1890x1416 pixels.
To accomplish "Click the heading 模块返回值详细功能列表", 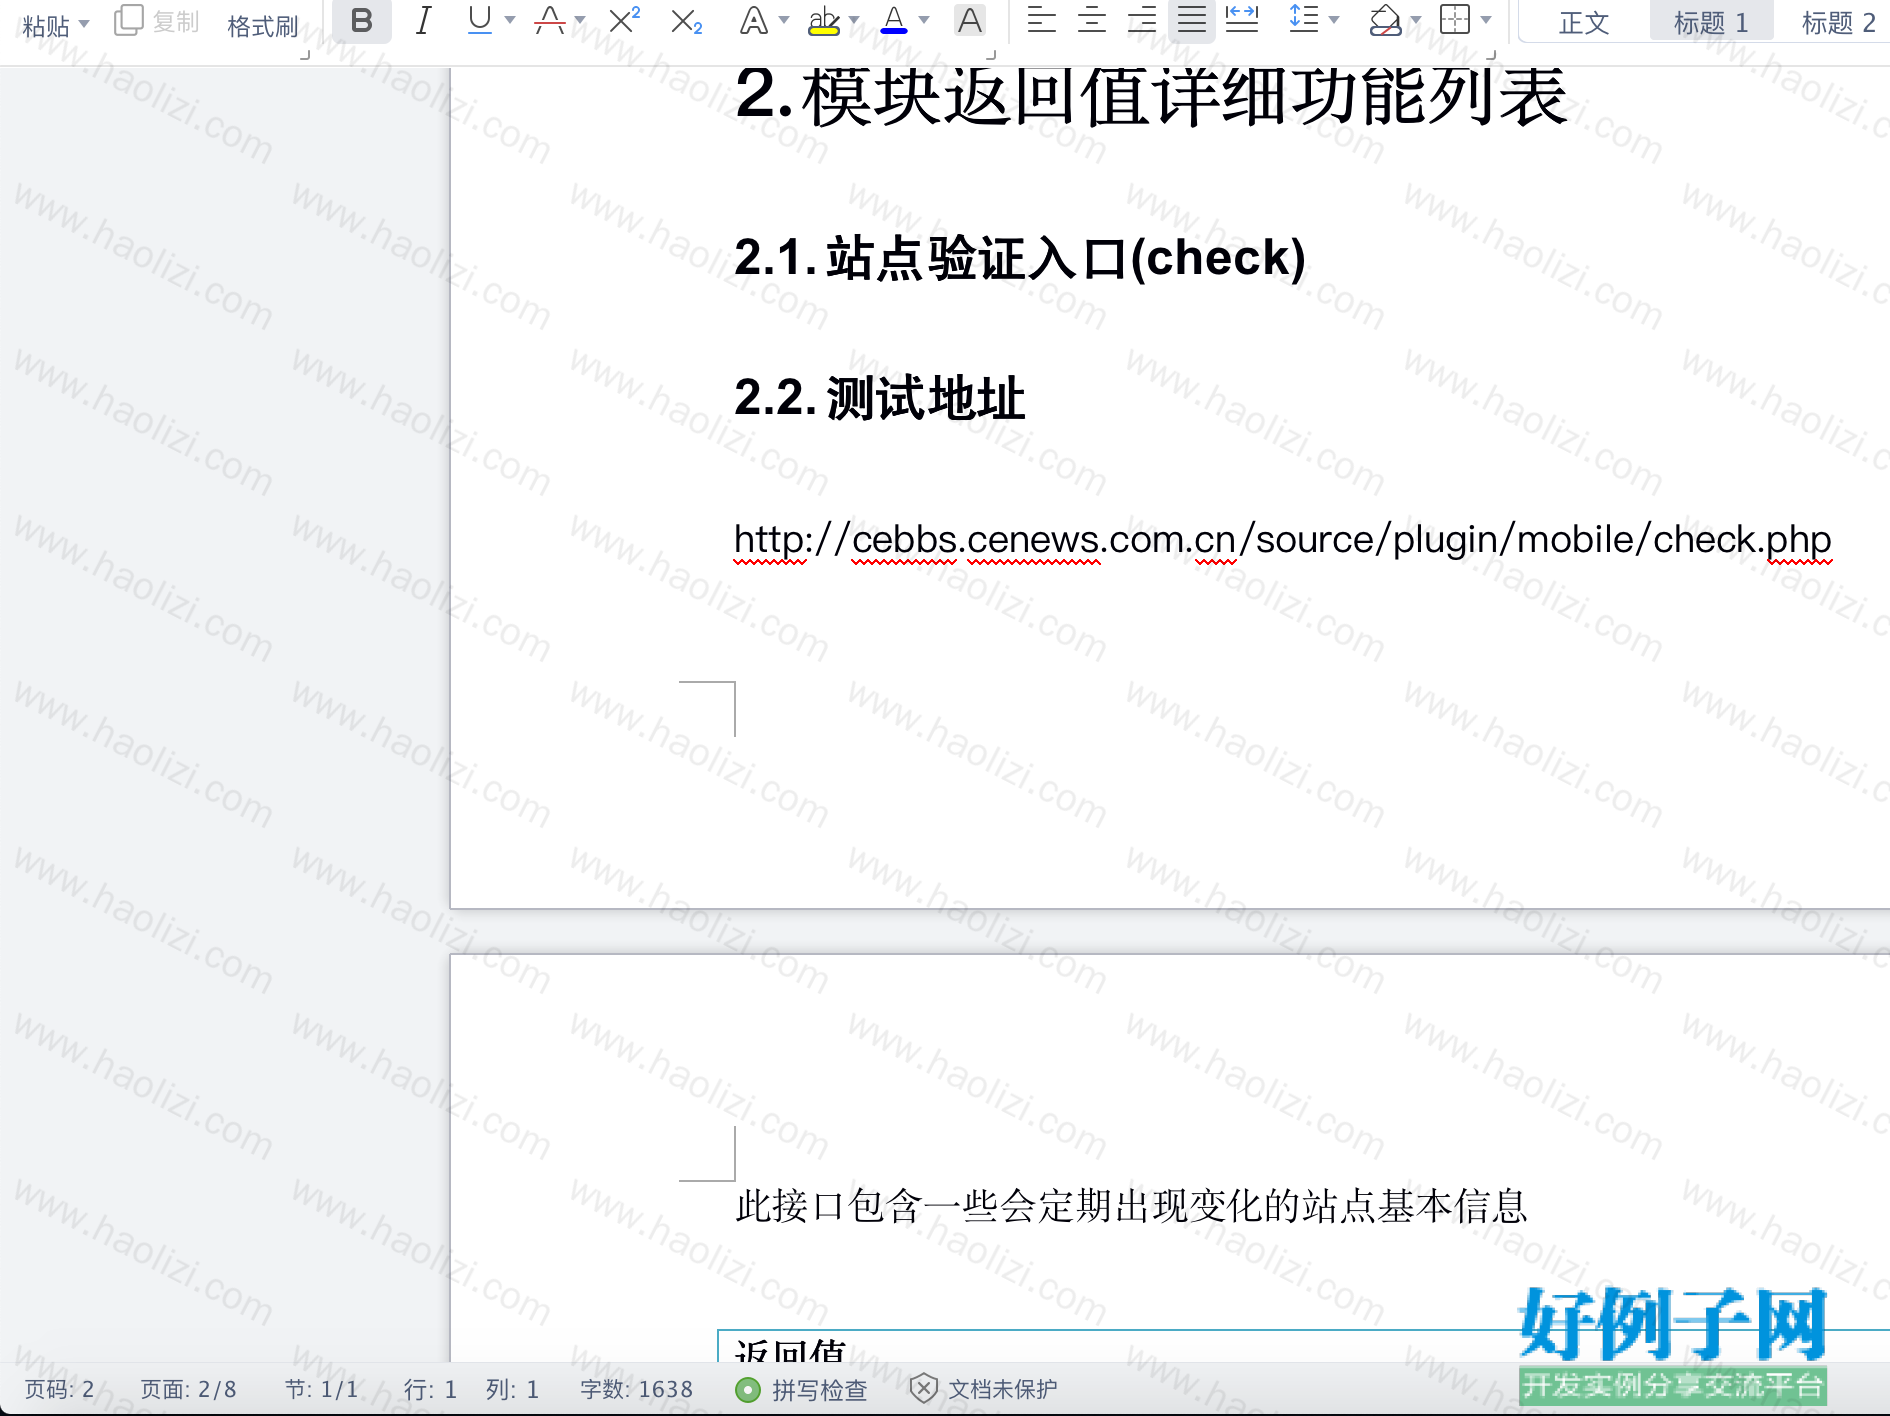I will tap(1184, 96).
